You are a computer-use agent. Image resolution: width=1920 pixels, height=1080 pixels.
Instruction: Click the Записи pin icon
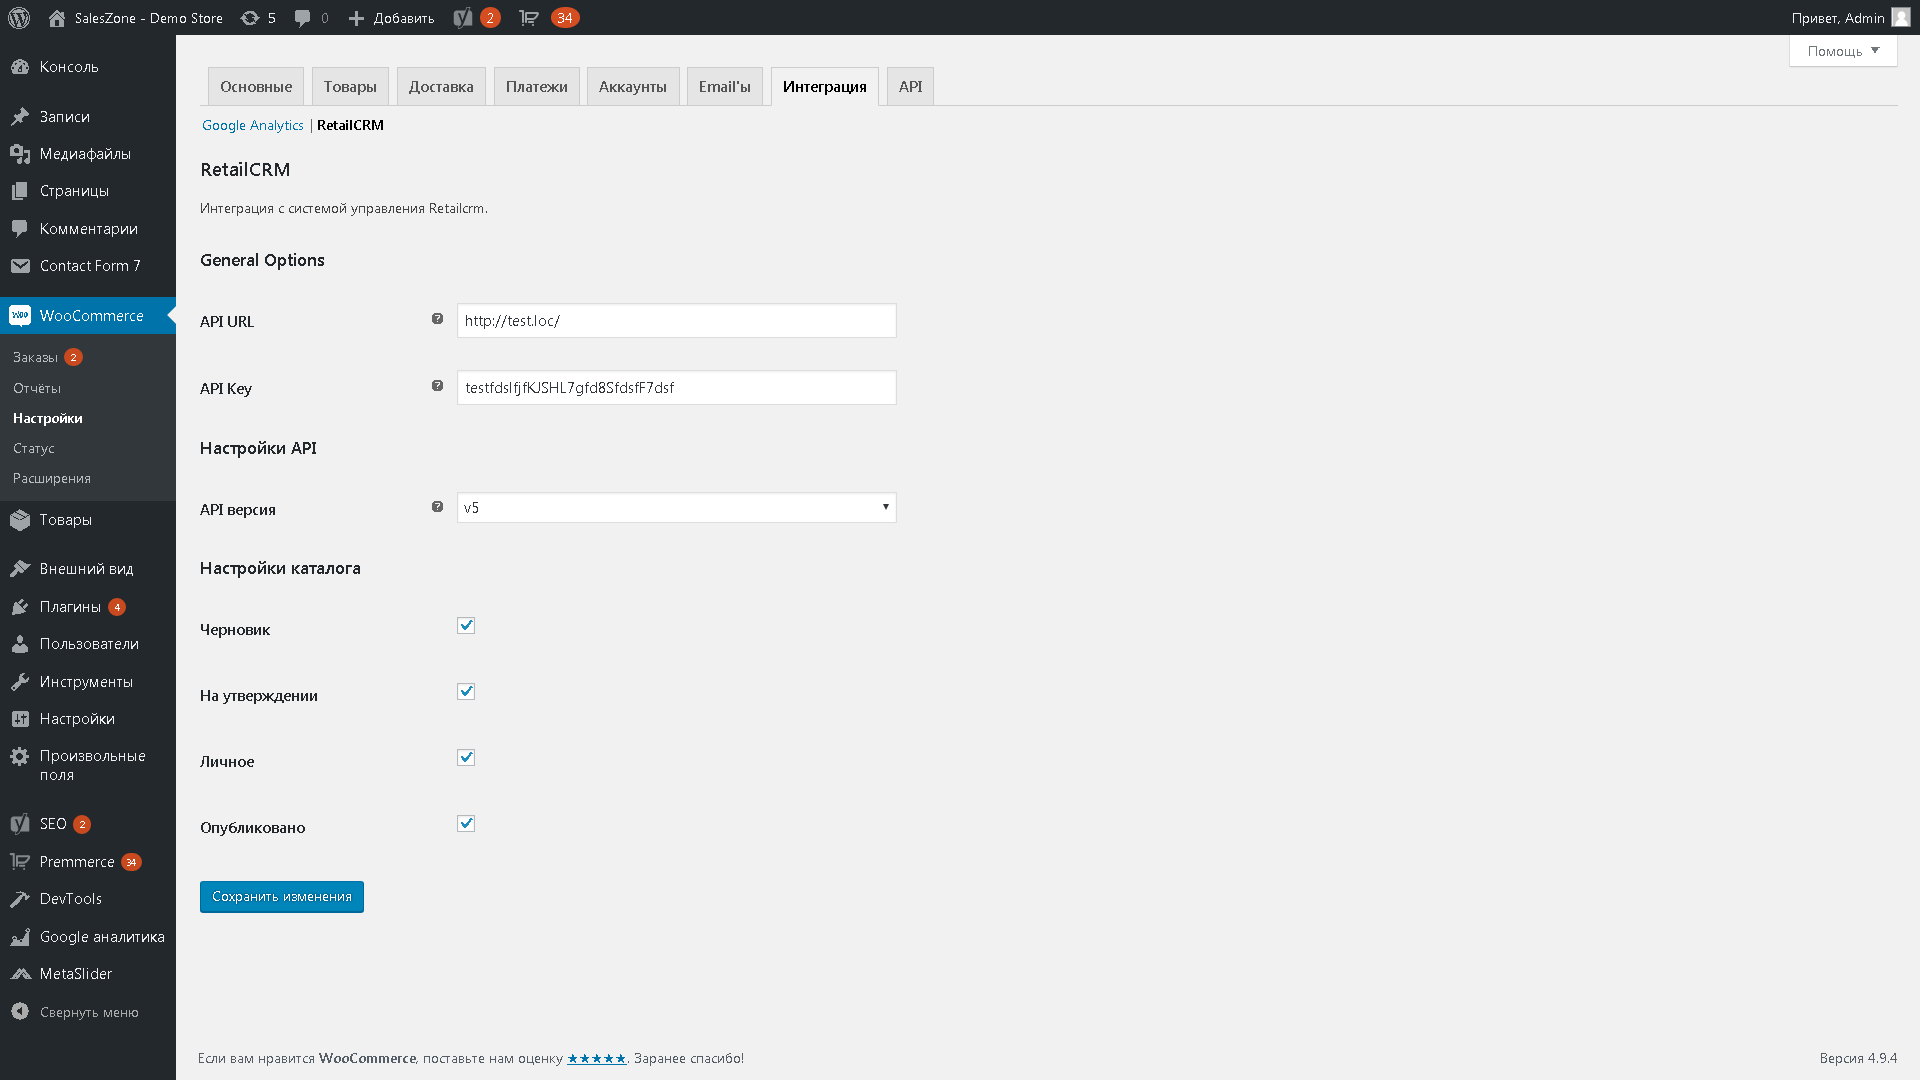click(x=20, y=117)
